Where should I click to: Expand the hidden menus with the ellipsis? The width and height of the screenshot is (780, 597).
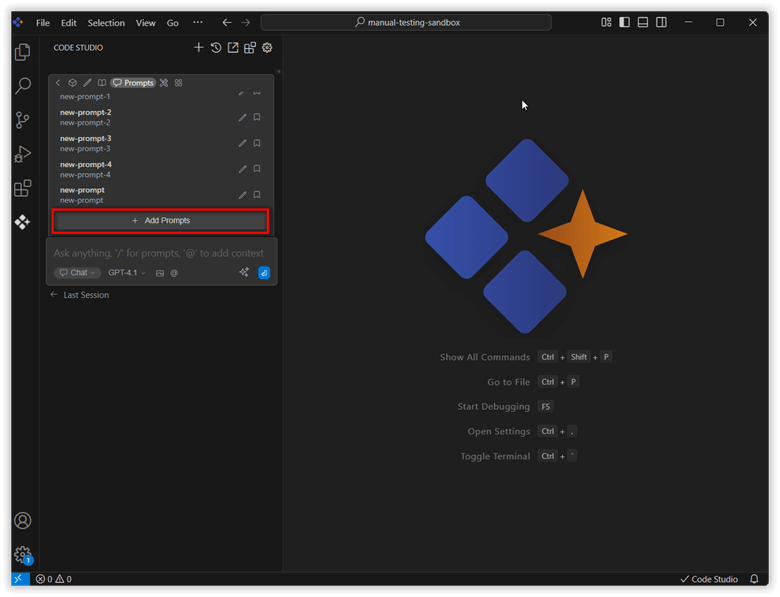[197, 22]
